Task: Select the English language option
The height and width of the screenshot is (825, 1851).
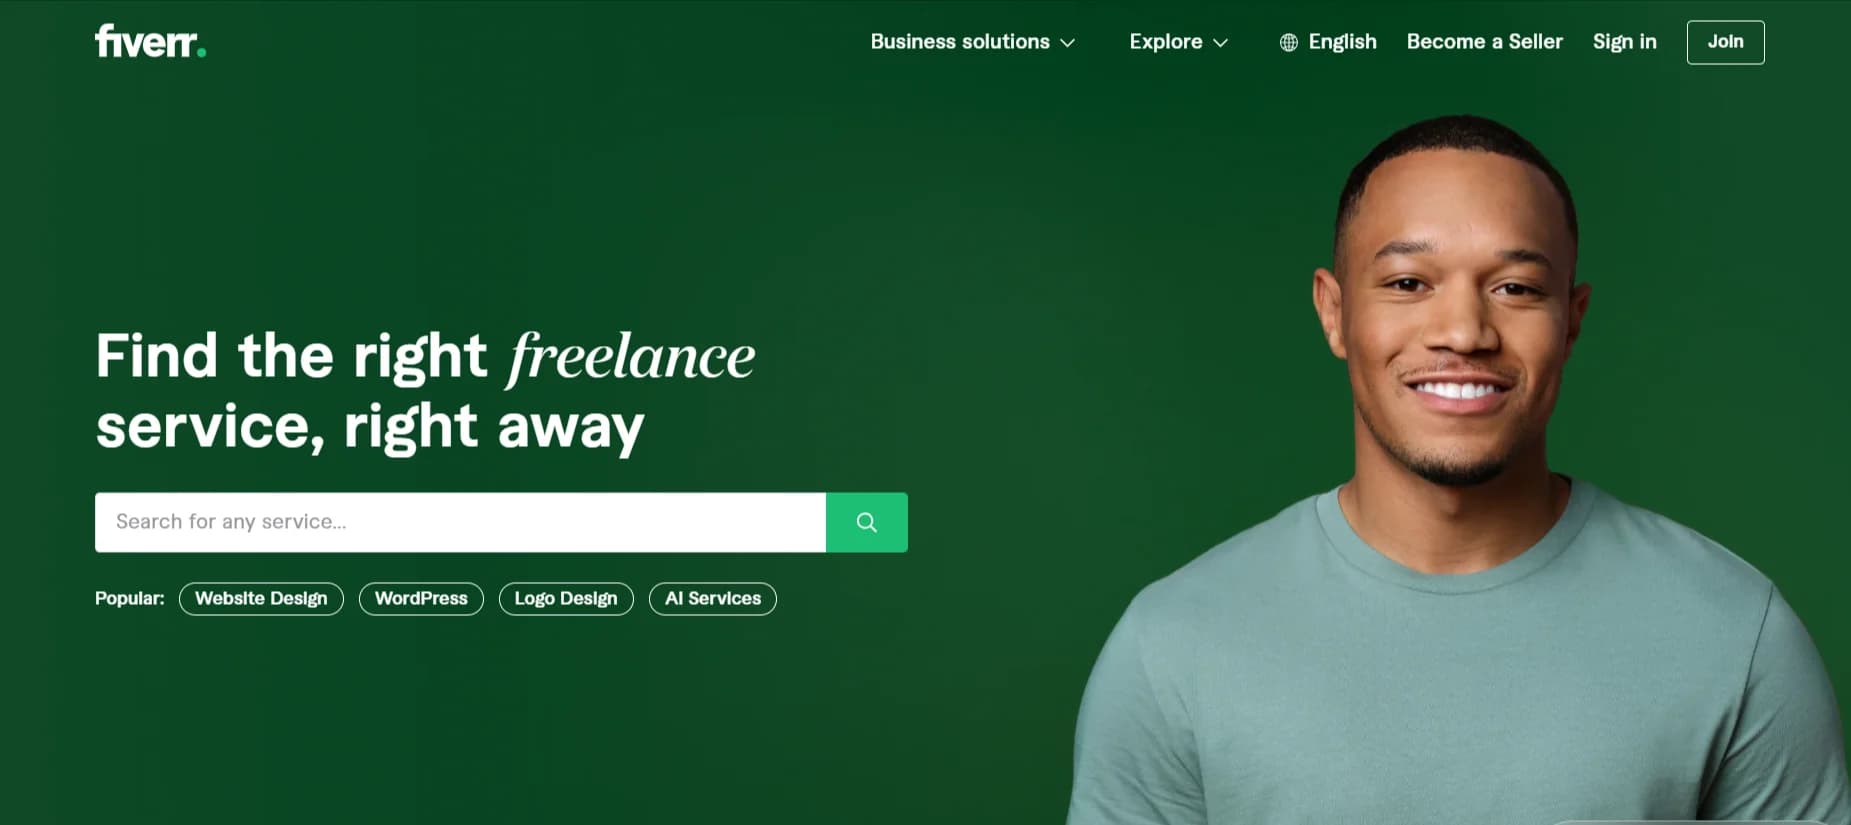Action: [x=1343, y=41]
